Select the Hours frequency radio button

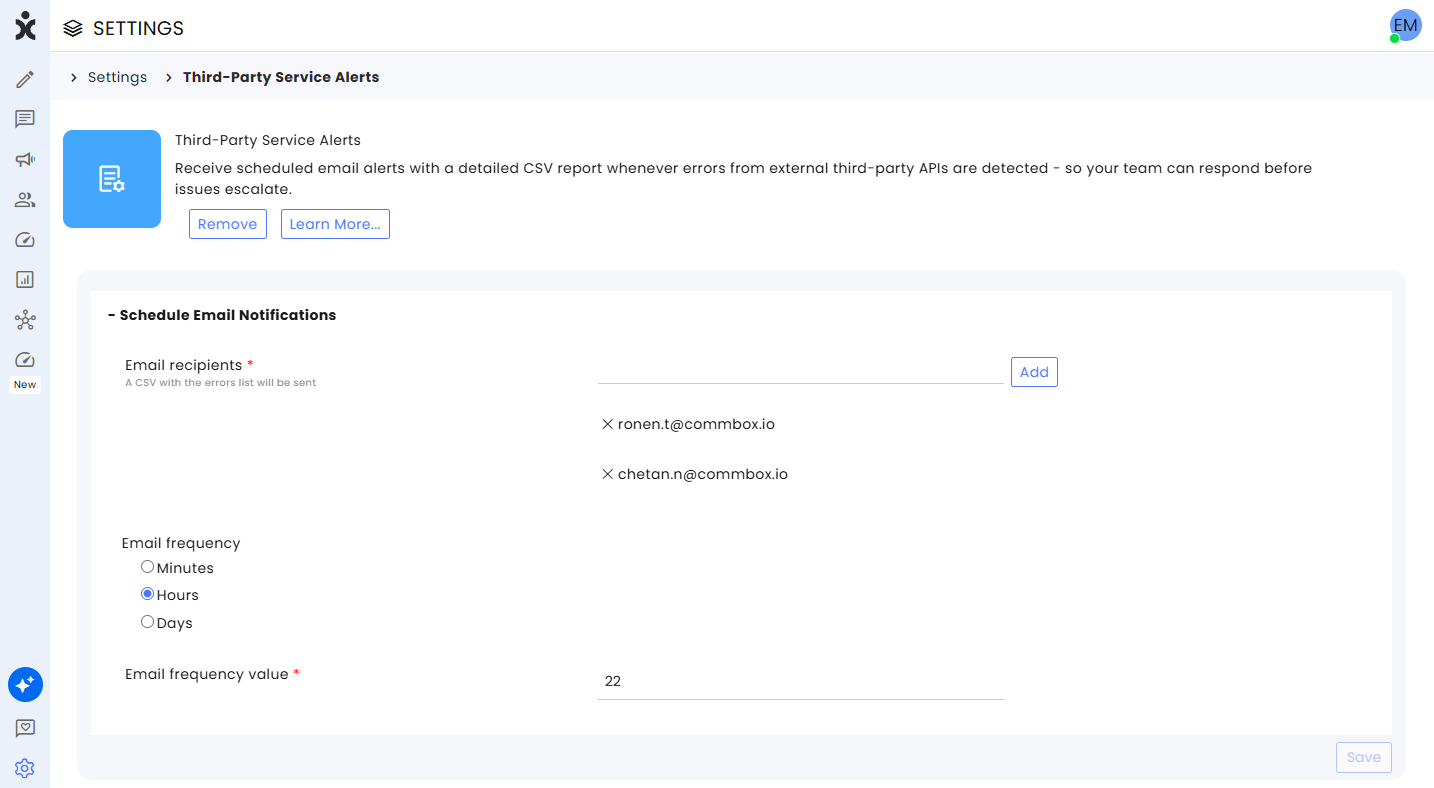coord(147,594)
